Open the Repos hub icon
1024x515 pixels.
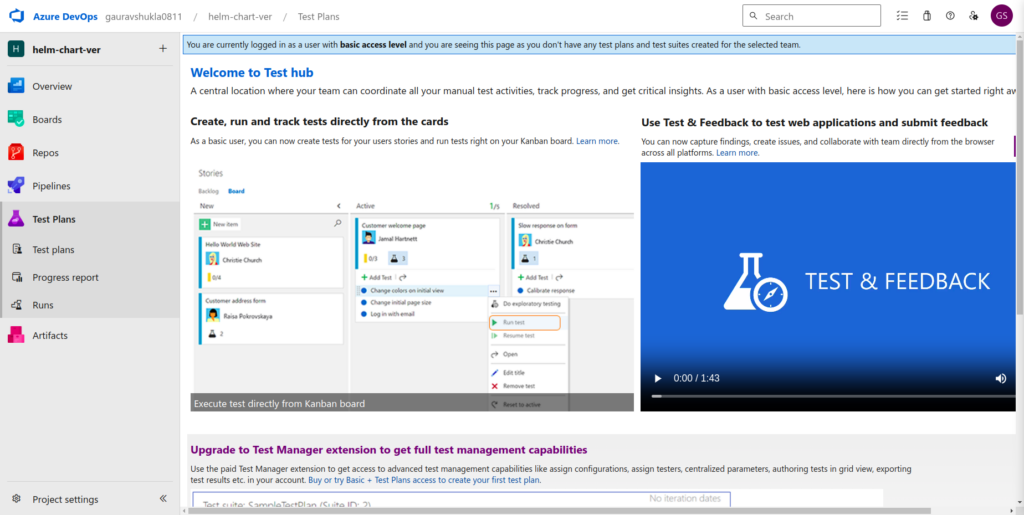16,153
